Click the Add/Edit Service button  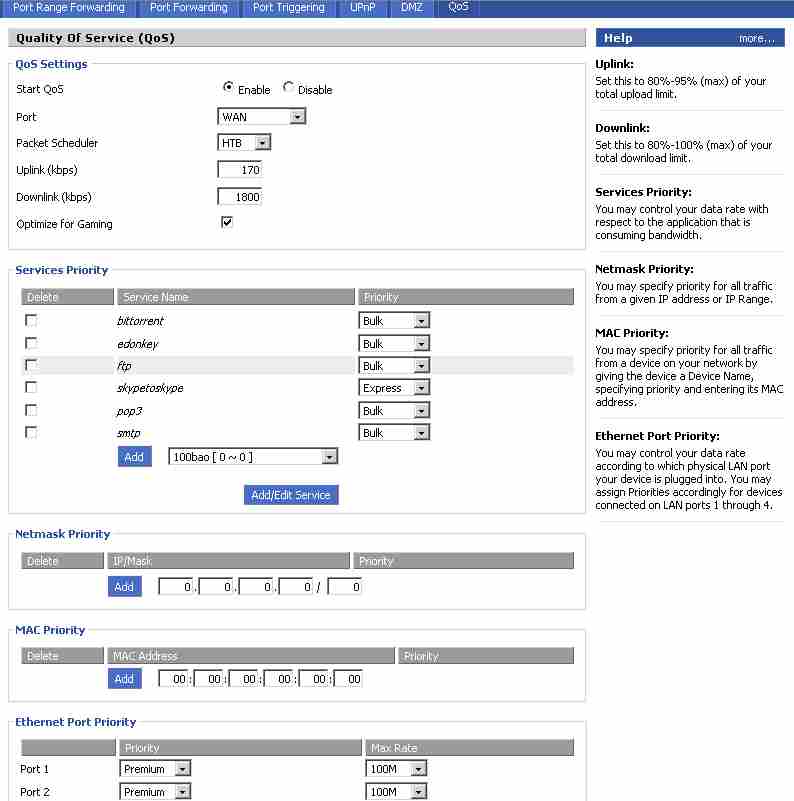click(x=291, y=494)
